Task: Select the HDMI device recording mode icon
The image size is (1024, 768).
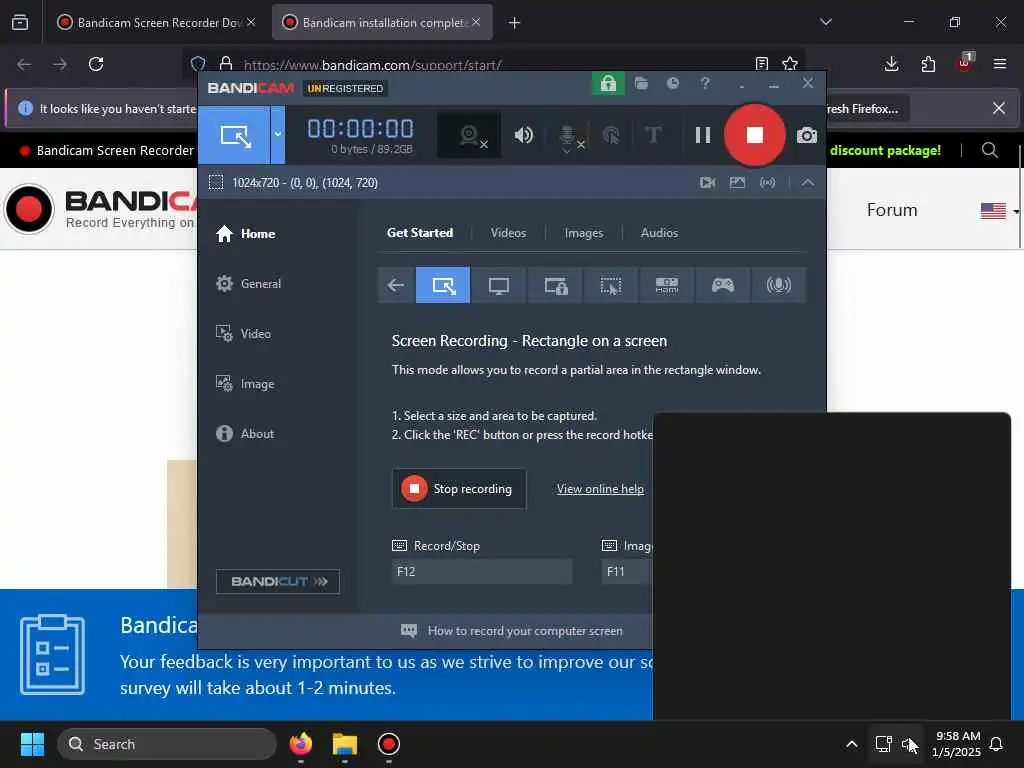Action: [x=667, y=285]
